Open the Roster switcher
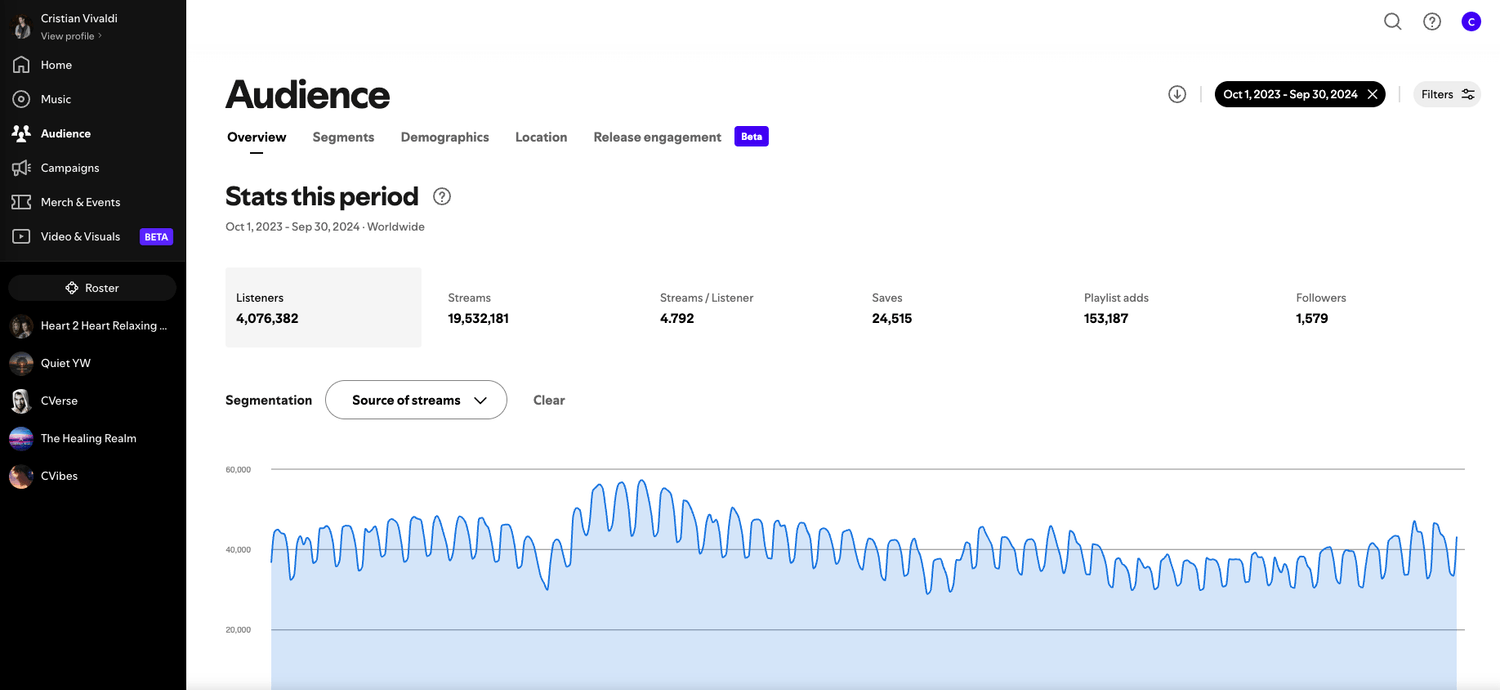1500x690 pixels. click(92, 288)
